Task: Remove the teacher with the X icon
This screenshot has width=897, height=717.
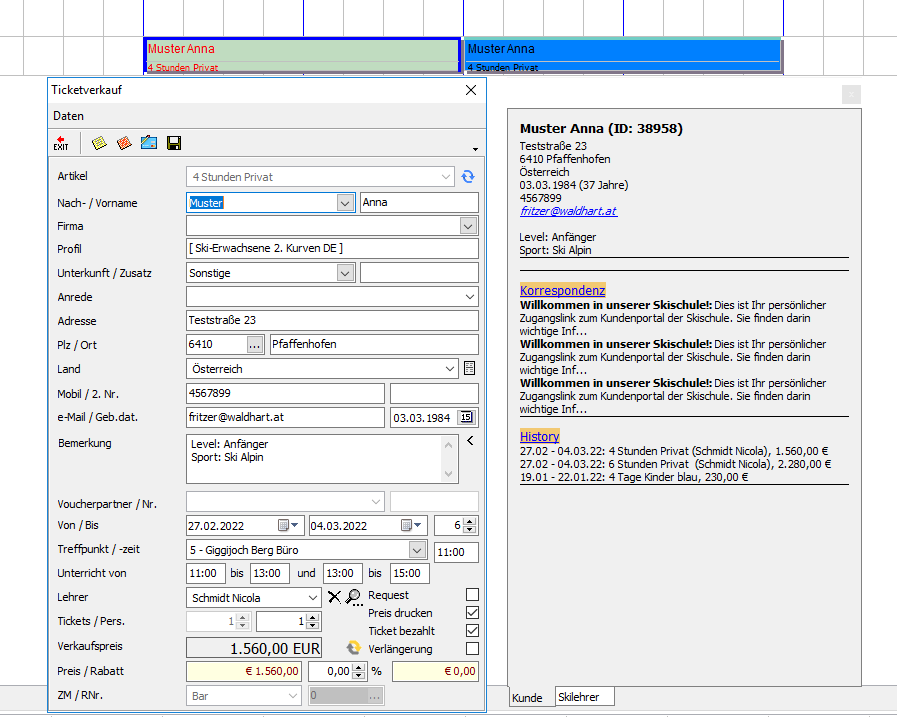Action: coord(335,597)
